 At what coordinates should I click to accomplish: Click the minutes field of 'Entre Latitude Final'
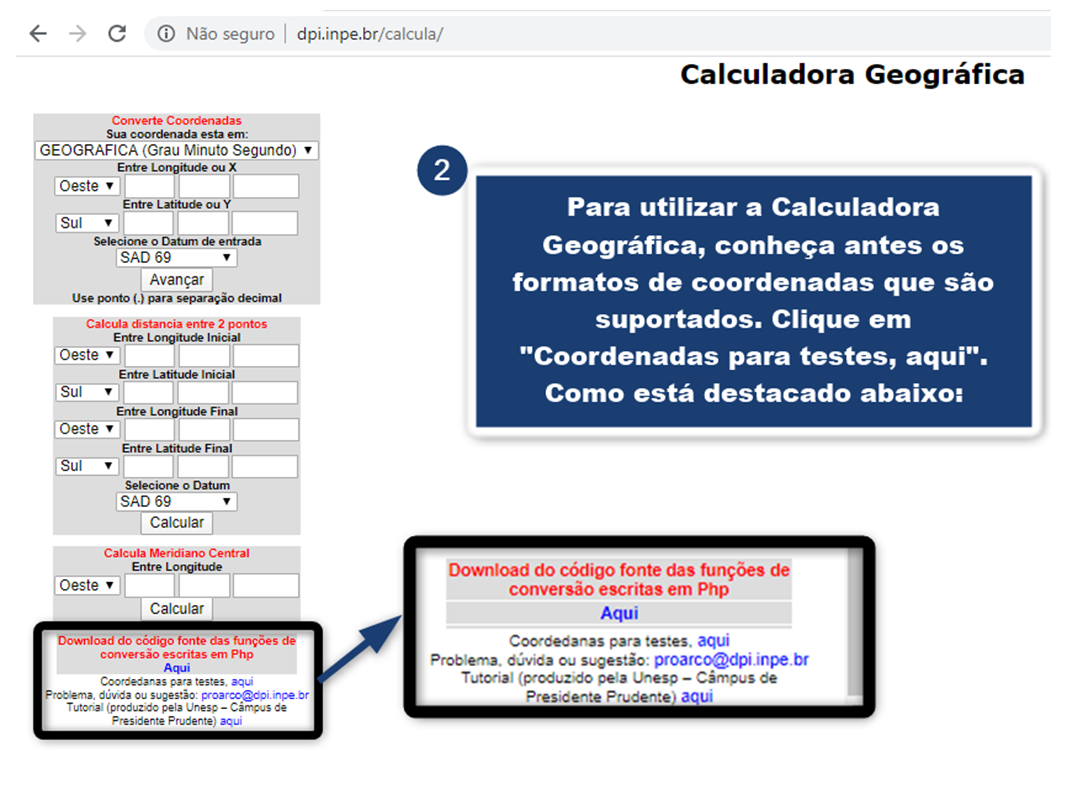[x=203, y=467]
